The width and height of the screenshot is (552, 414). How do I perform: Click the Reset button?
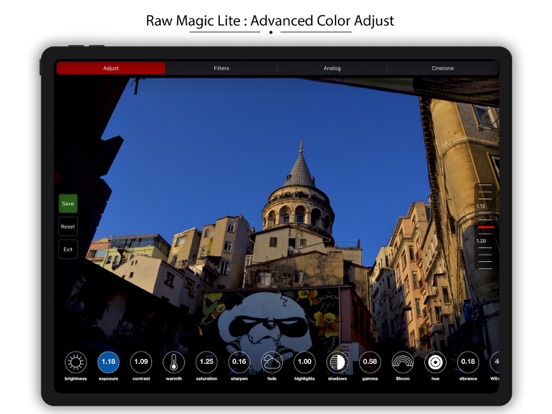68,227
